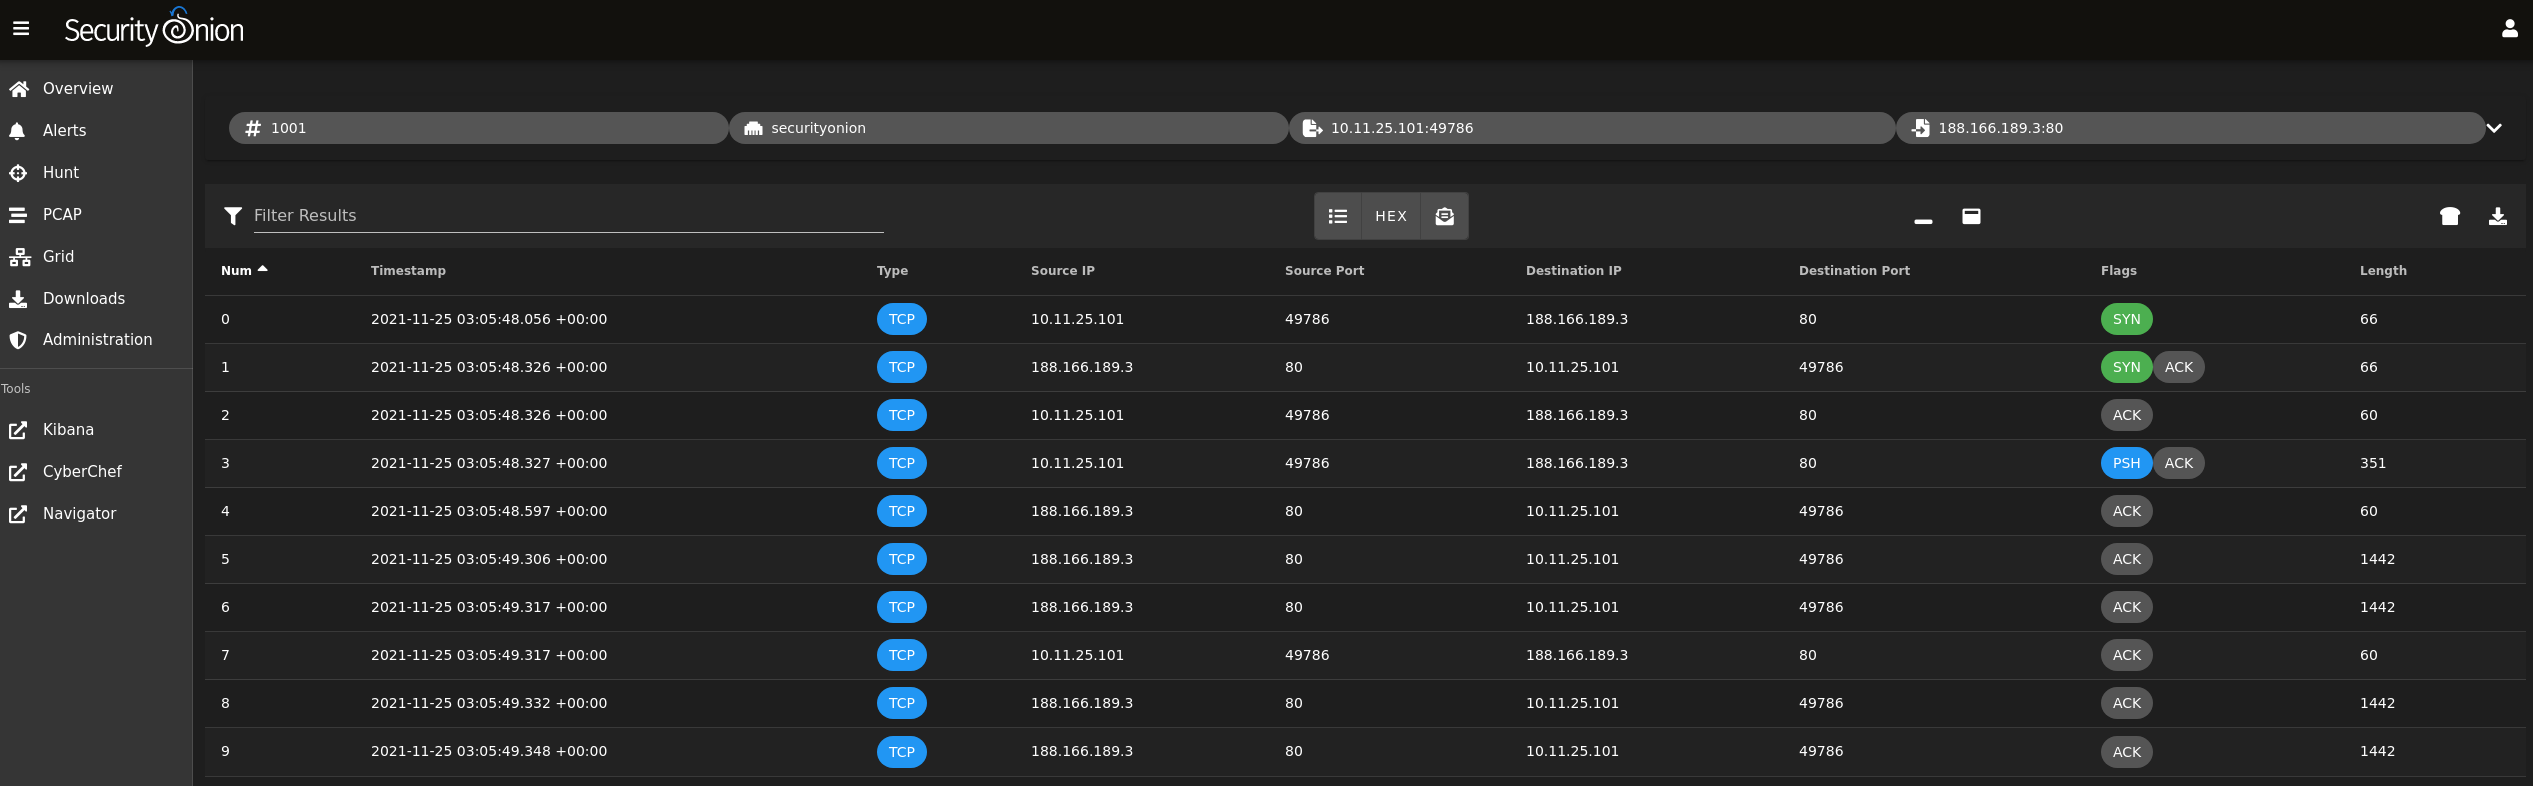Click the Tools section label
Screen dimensions: 2533x786
16,389
